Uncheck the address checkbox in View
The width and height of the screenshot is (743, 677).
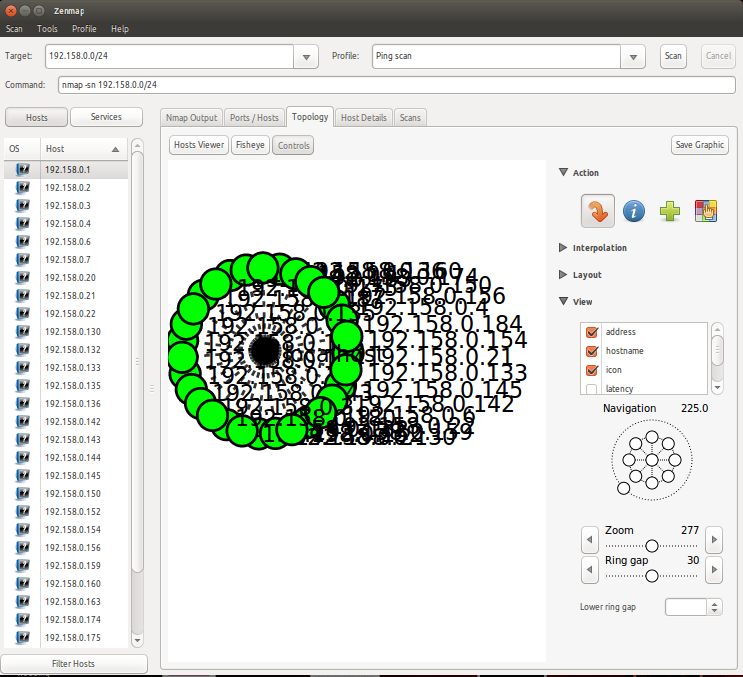(591, 332)
